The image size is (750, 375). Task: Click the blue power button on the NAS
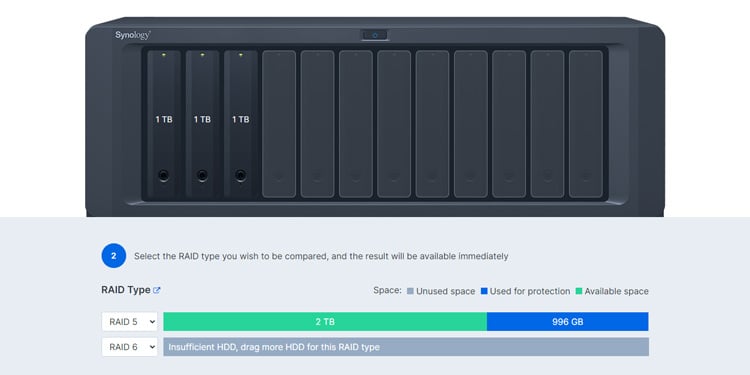[x=375, y=35]
